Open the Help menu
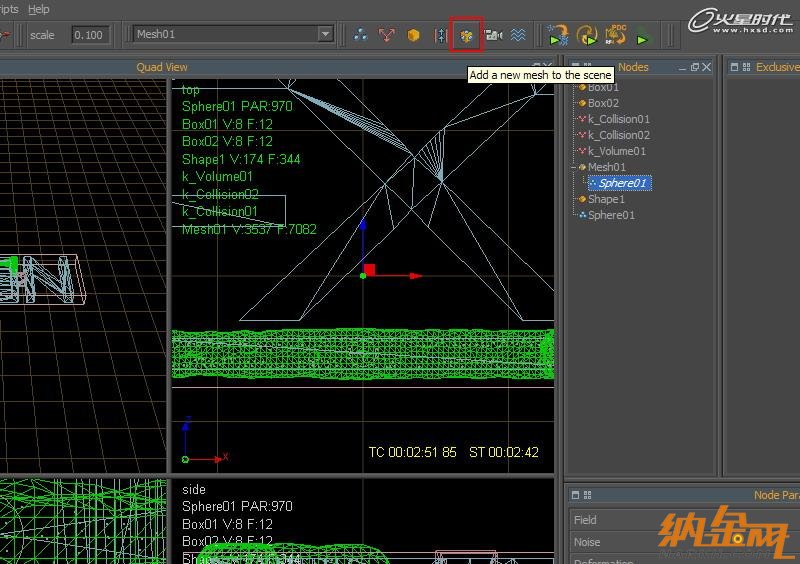The image size is (800, 564). pyautogui.click(x=38, y=9)
